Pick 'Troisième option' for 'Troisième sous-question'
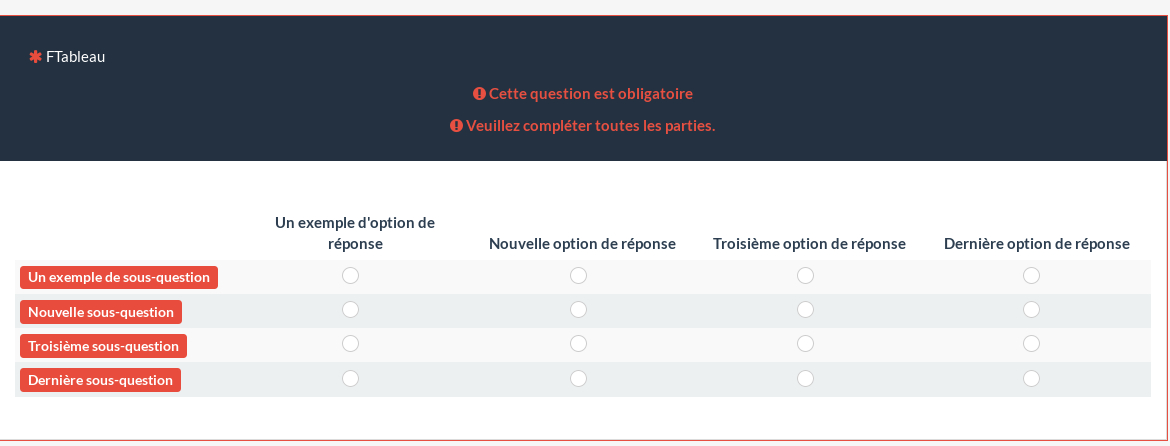The width and height of the screenshot is (1170, 446). (x=805, y=344)
